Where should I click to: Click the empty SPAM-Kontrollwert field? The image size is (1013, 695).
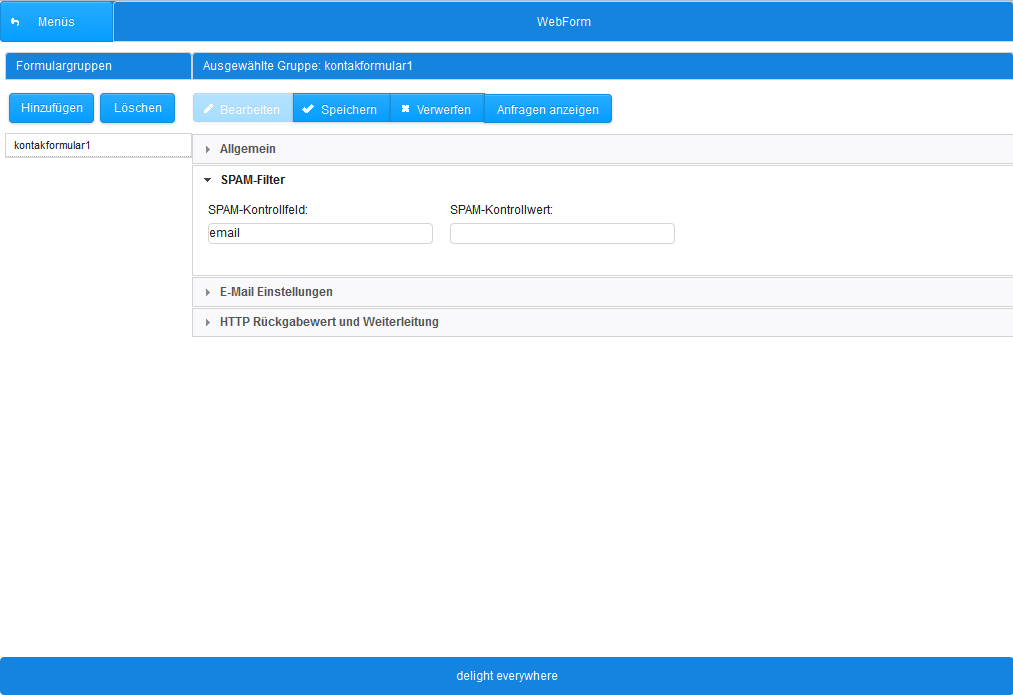click(x=562, y=233)
